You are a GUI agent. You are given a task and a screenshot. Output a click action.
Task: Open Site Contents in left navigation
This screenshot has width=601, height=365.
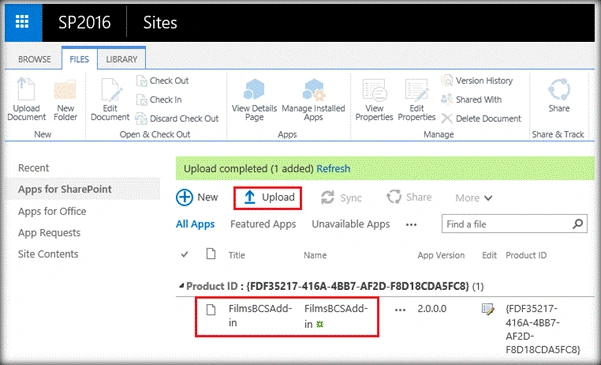pos(48,254)
